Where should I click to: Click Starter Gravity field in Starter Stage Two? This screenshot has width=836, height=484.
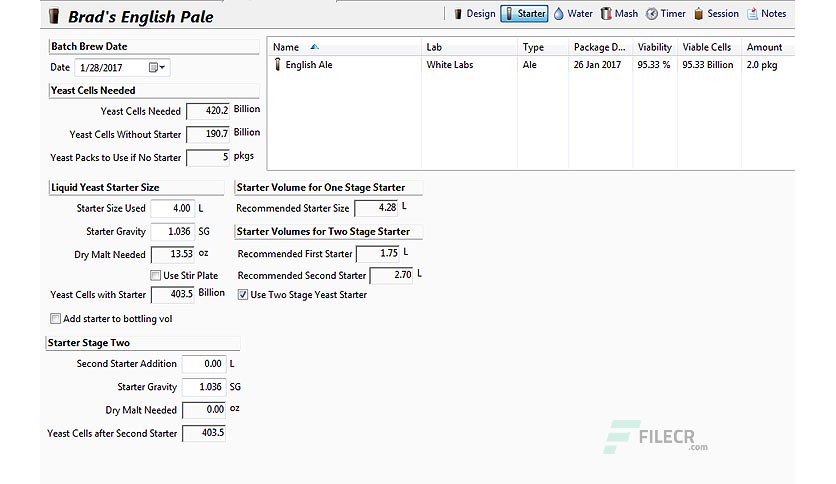[x=204, y=387]
